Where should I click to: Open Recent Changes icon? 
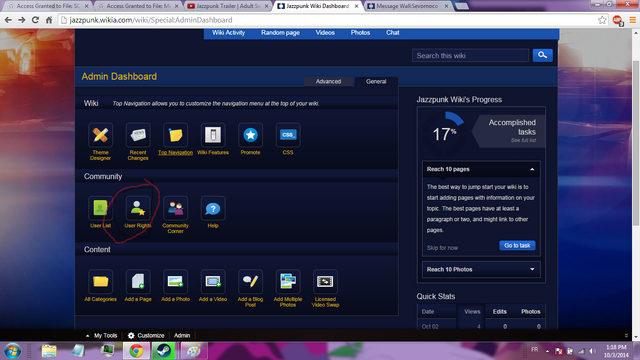[x=138, y=135]
